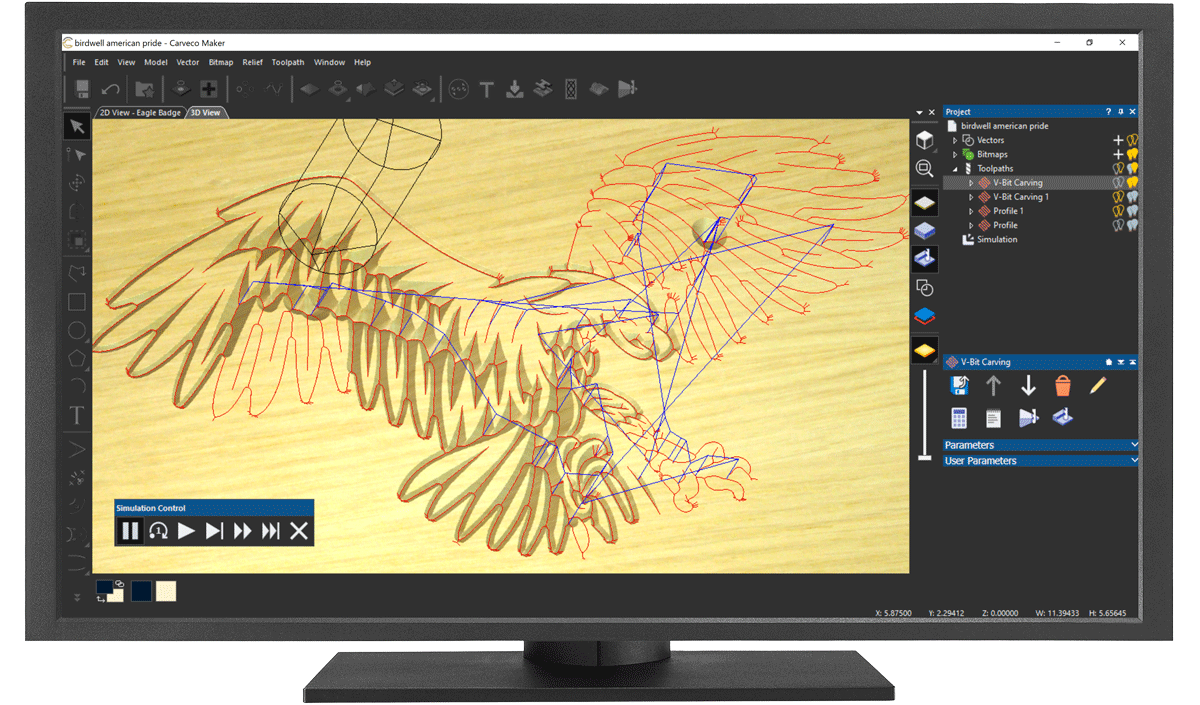Pick the cream color swatch at bottom

tap(166, 591)
